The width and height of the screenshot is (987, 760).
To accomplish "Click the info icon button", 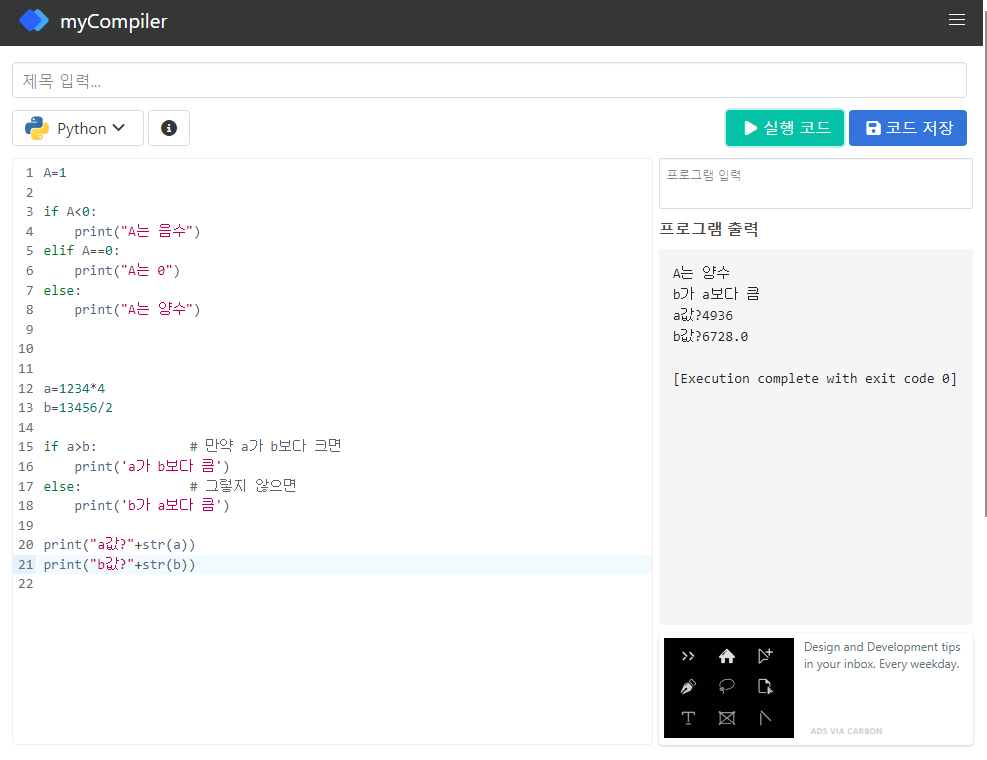I will tap(169, 128).
